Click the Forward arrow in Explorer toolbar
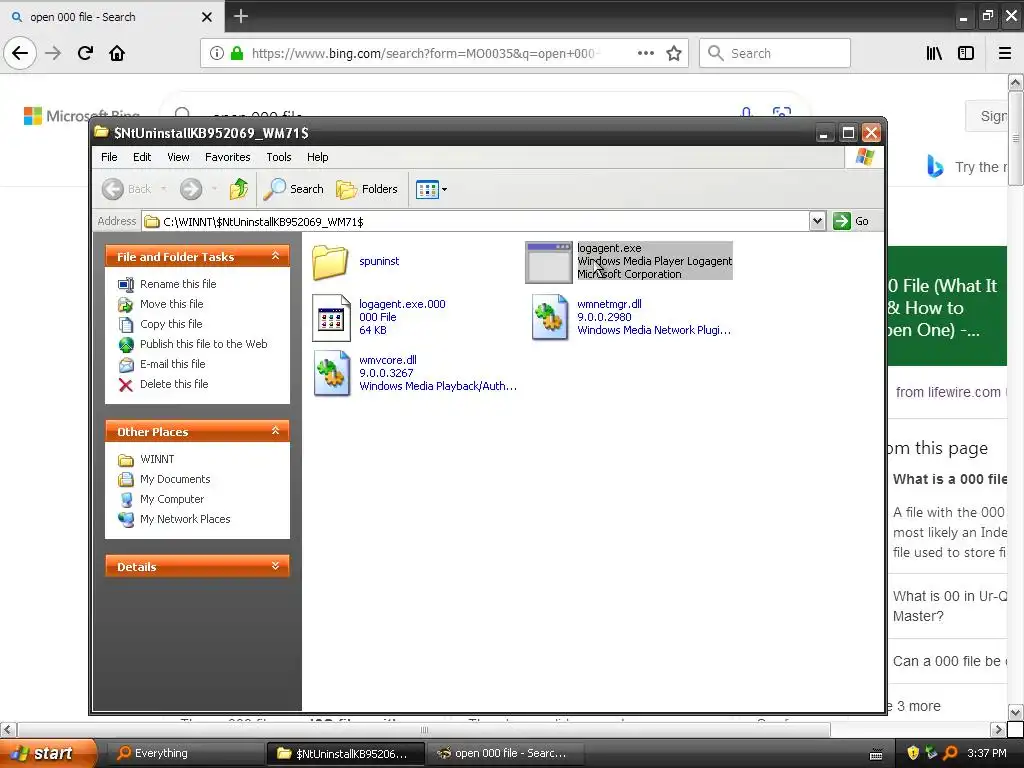Viewport: 1024px width, 768px height. pos(191,189)
